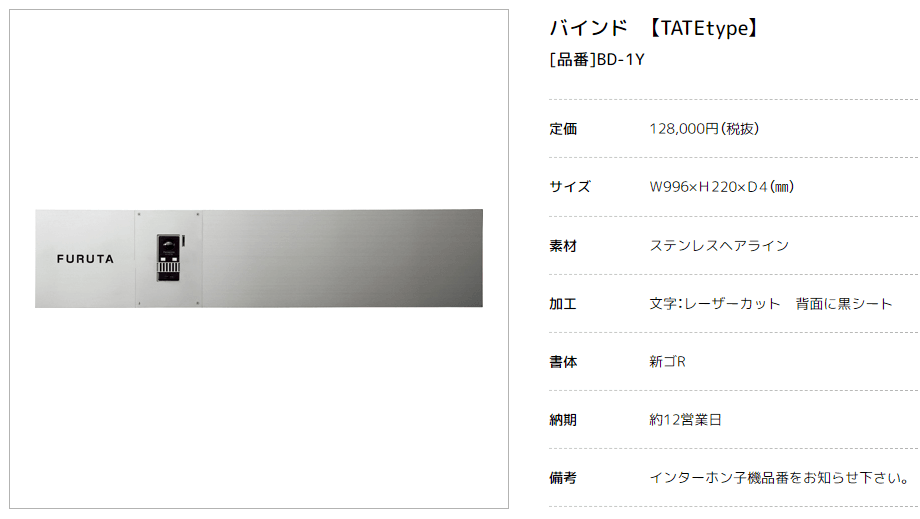Click the W996×H220×D4 size value
Image resolution: width=920 pixels, height=519 pixels.
[722, 187]
